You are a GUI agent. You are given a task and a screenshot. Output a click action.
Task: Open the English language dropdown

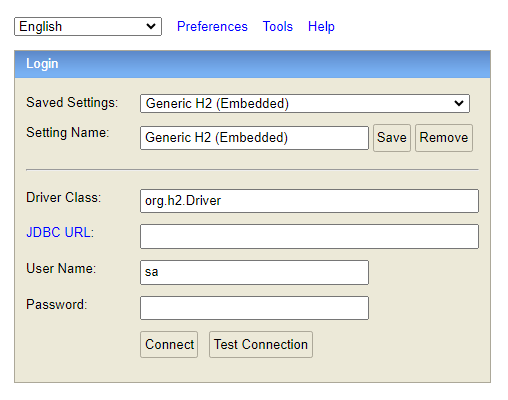88,27
